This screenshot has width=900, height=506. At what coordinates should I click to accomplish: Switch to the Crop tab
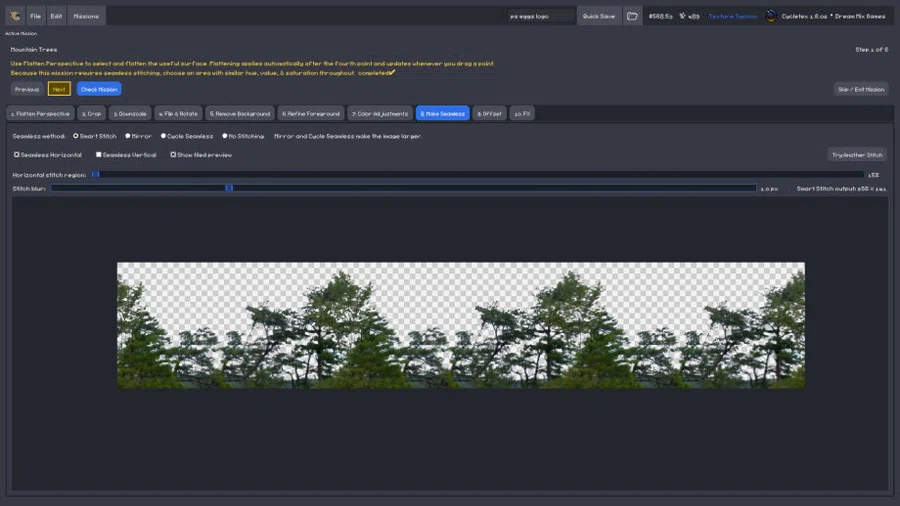click(92, 114)
